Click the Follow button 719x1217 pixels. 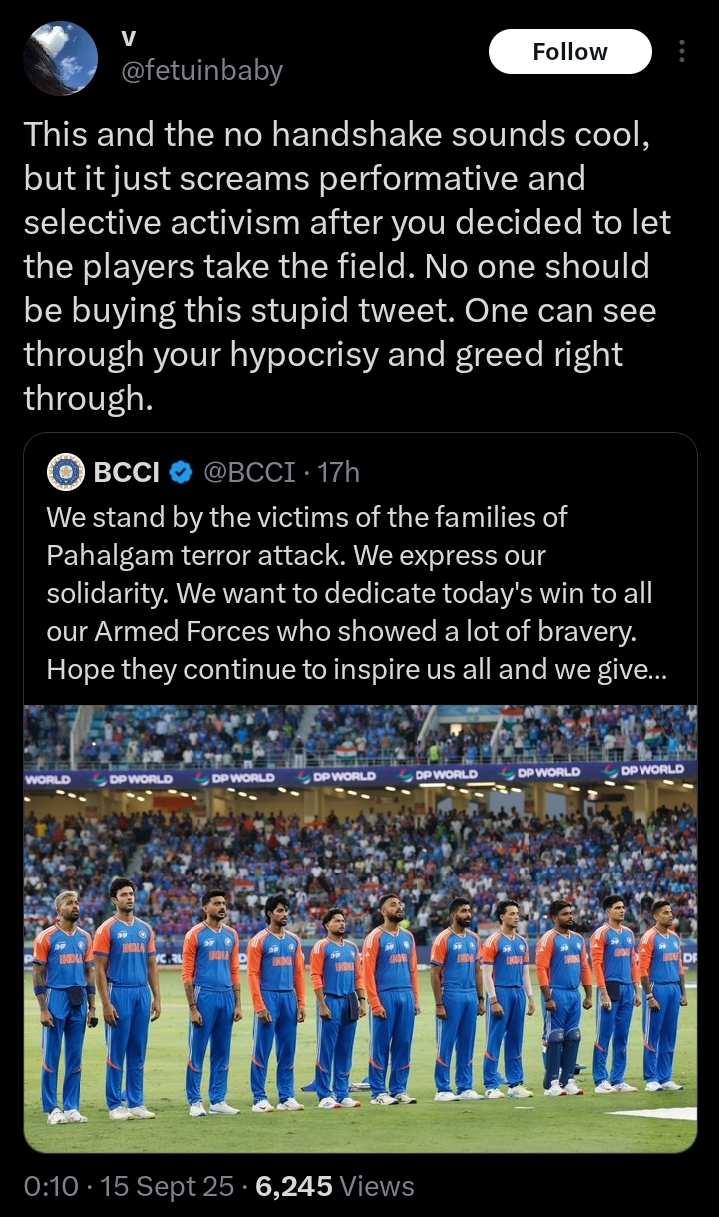pyautogui.click(x=569, y=52)
